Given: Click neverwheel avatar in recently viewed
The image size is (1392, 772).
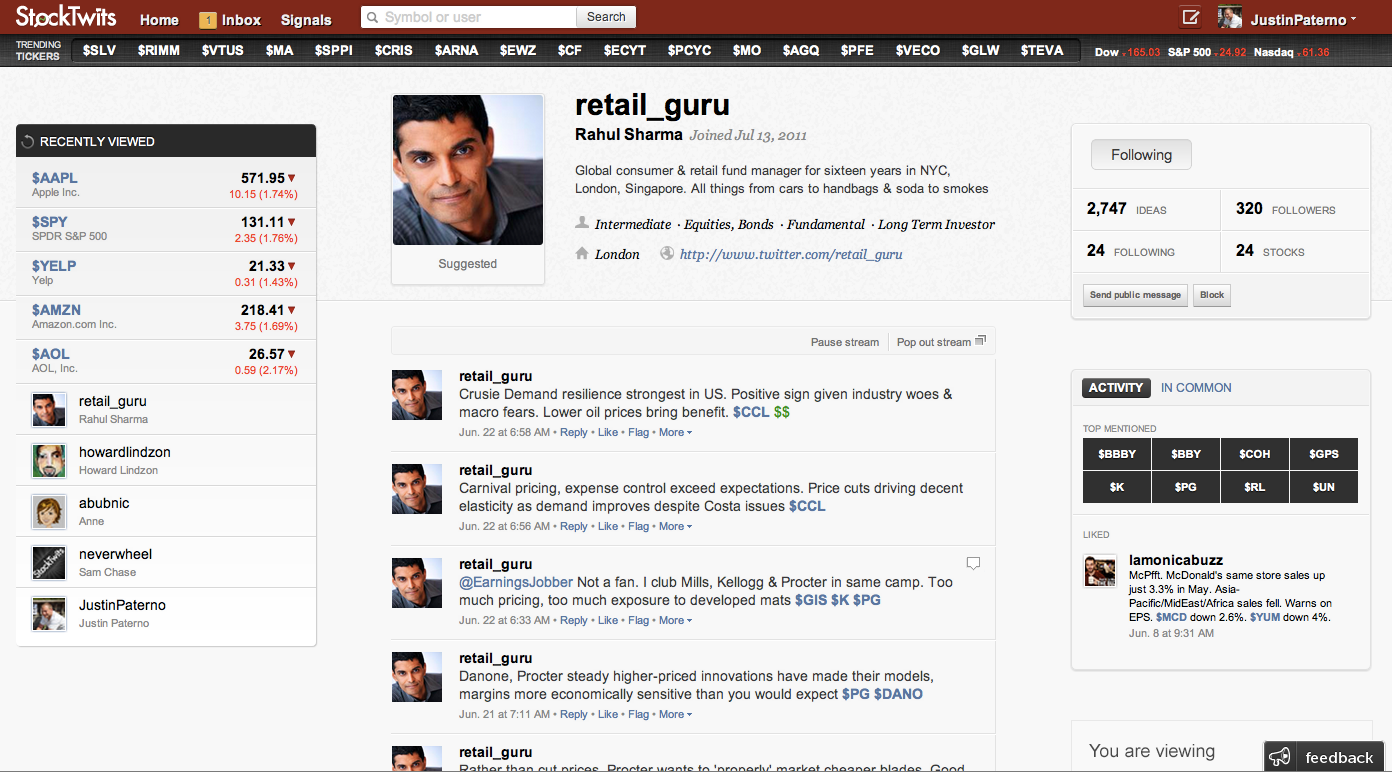Looking at the screenshot, I should (x=49, y=562).
